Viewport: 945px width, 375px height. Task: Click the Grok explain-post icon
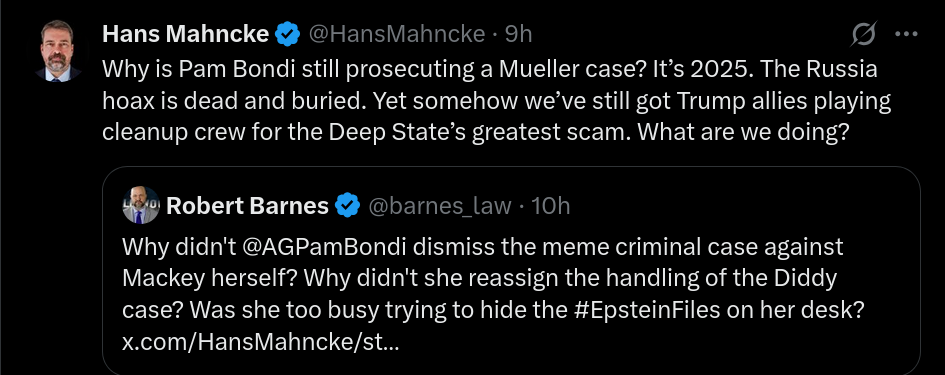[863, 34]
